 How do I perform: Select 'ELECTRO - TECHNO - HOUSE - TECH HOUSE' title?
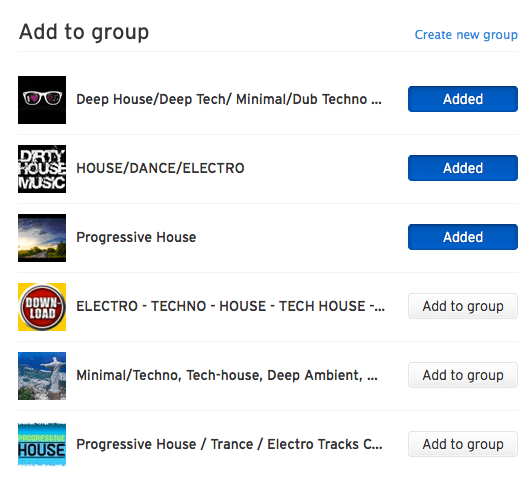tap(230, 306)
